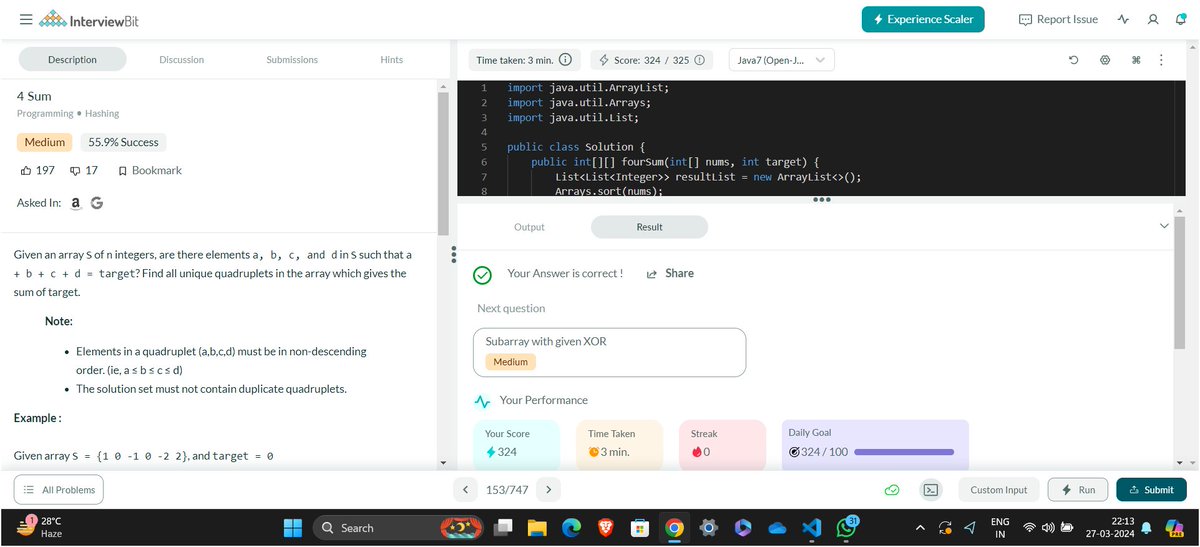Click the Time Taken 3 min card
The height and width of the screenshot is (547, 1200).
point(619,443)
